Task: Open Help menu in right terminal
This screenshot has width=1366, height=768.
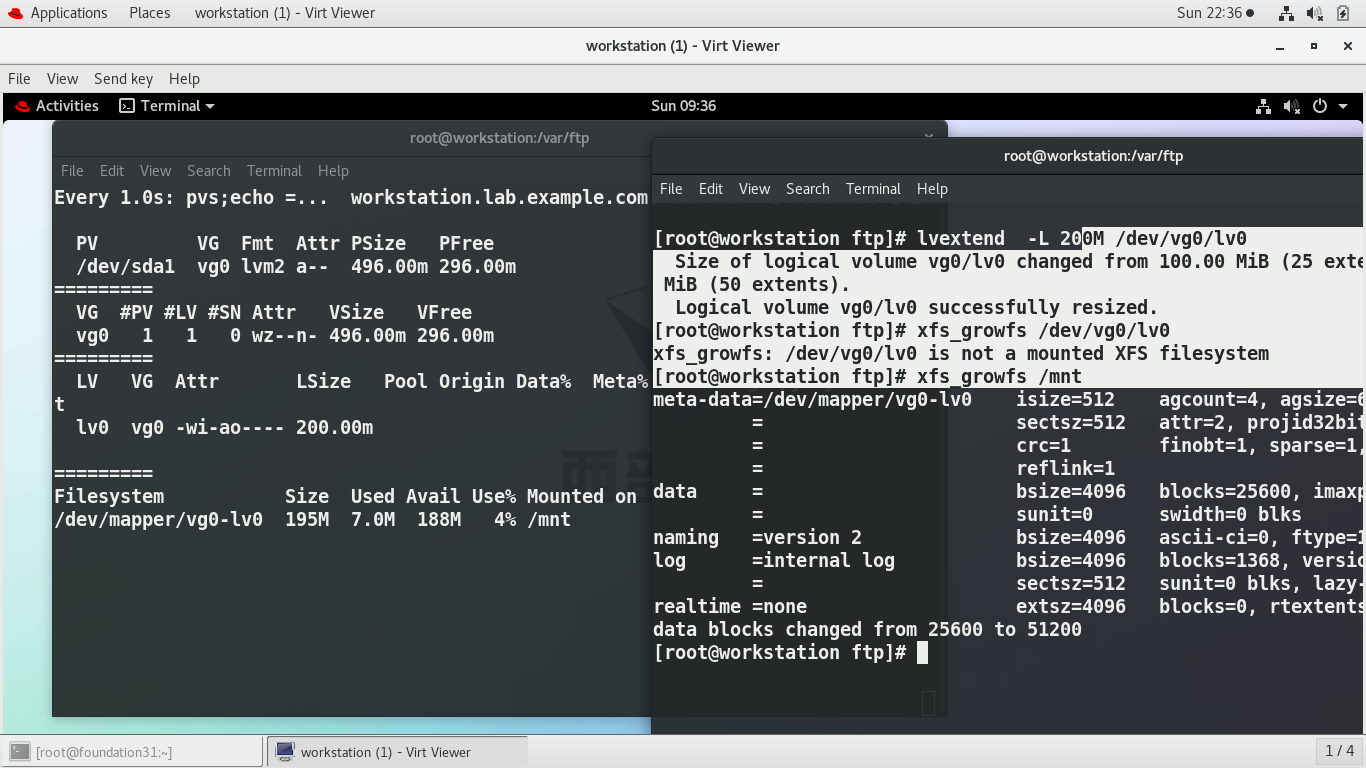Action: (932, 189)
